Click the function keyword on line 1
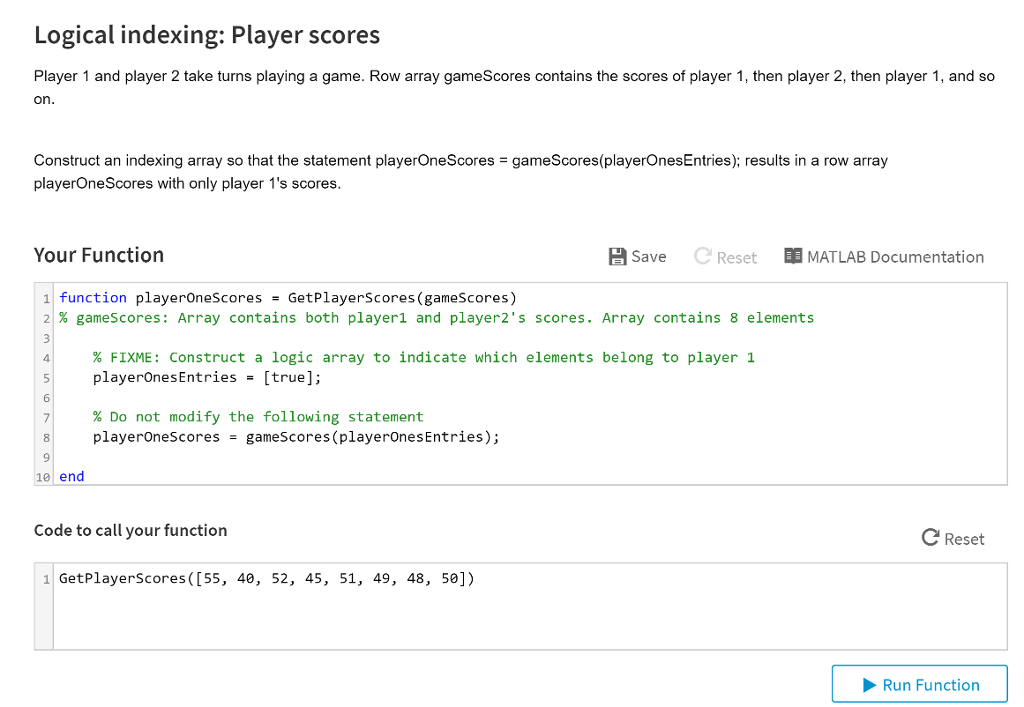Screen dimensions: 1024x707 pos(93,297)
